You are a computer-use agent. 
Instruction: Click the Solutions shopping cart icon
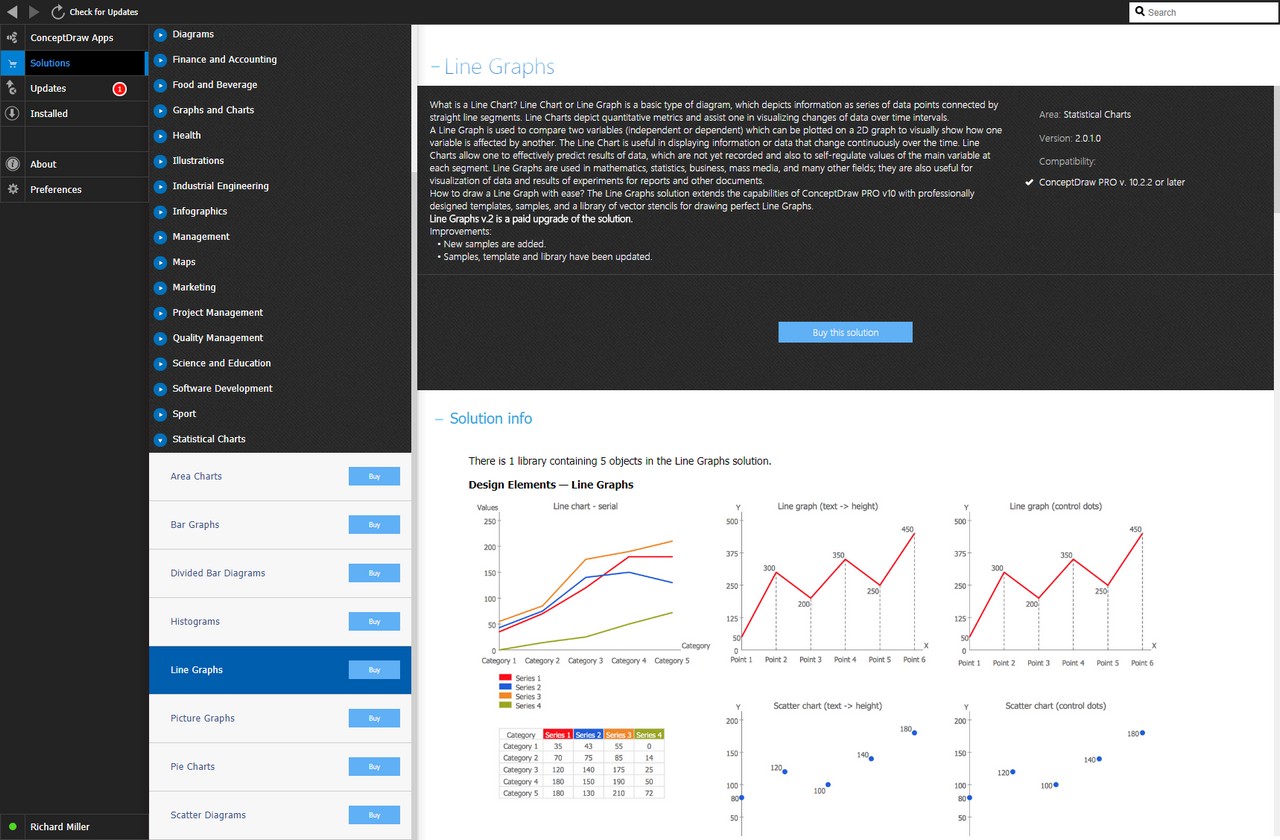click(12, 63)
